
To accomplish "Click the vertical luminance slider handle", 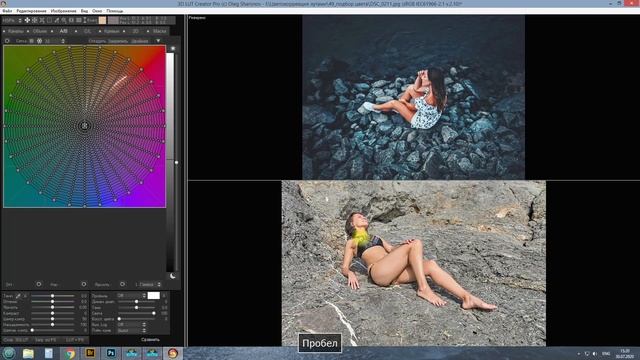I will (x=176, y=162).
